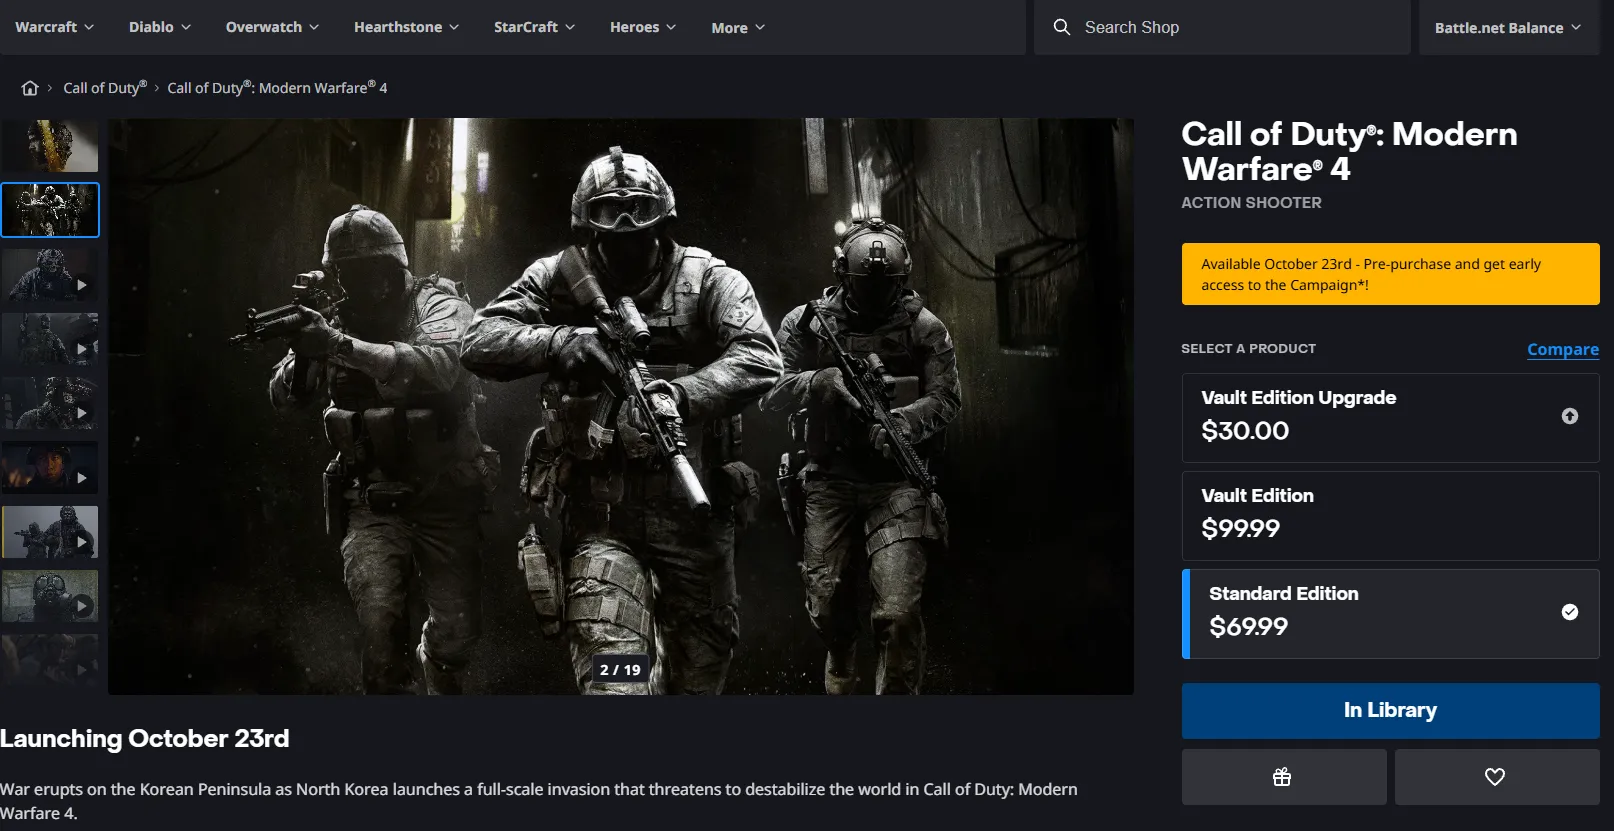Screen dimensions: 1614x831
Task: Click the main soldiers screenshot image
Action: point(621,406)
